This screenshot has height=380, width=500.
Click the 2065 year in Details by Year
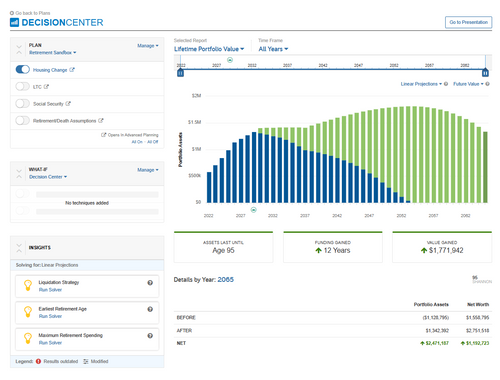coord(226,280)
